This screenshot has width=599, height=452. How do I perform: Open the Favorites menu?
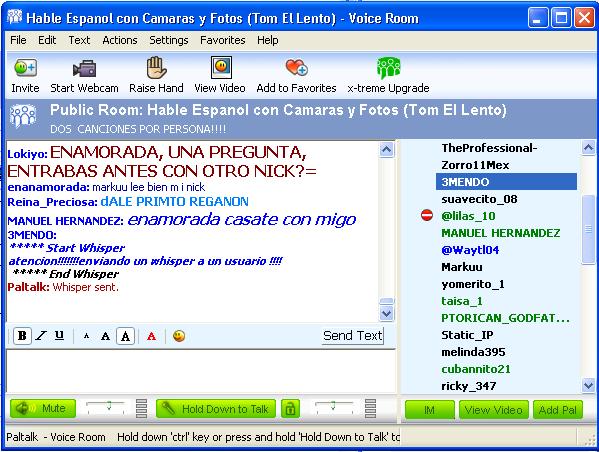223,40
